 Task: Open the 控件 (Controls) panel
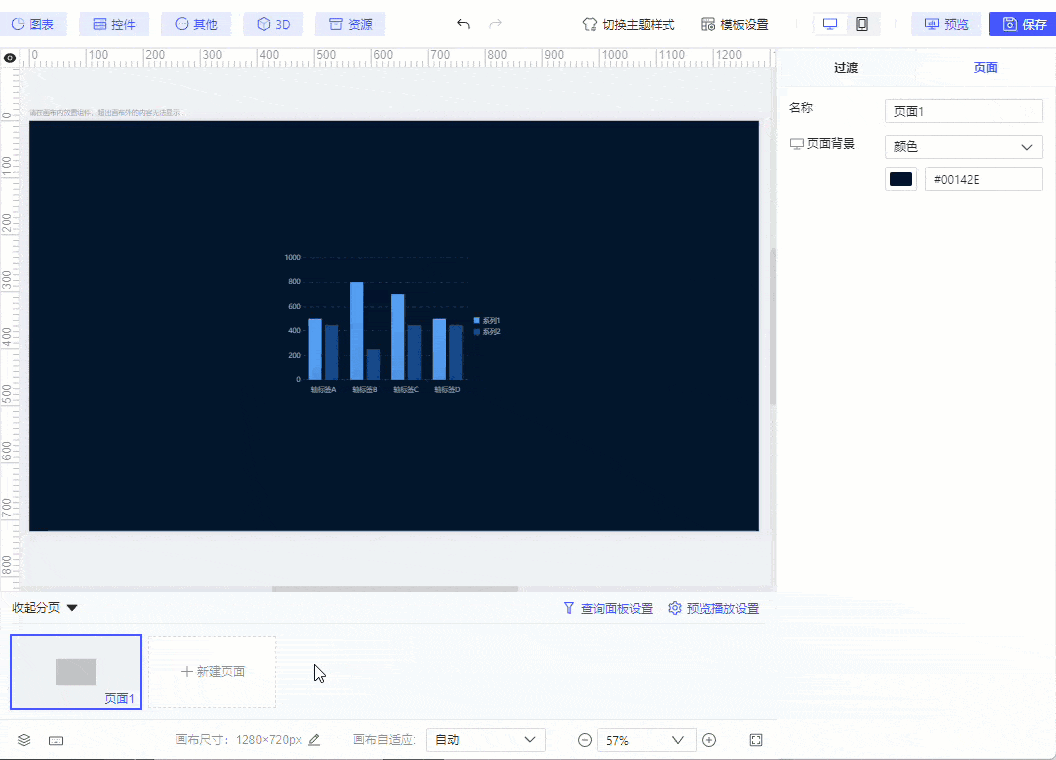[113, 24]
